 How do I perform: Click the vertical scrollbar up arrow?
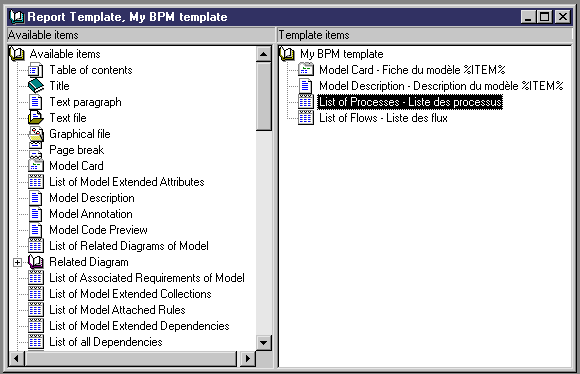tap(263, 54)
